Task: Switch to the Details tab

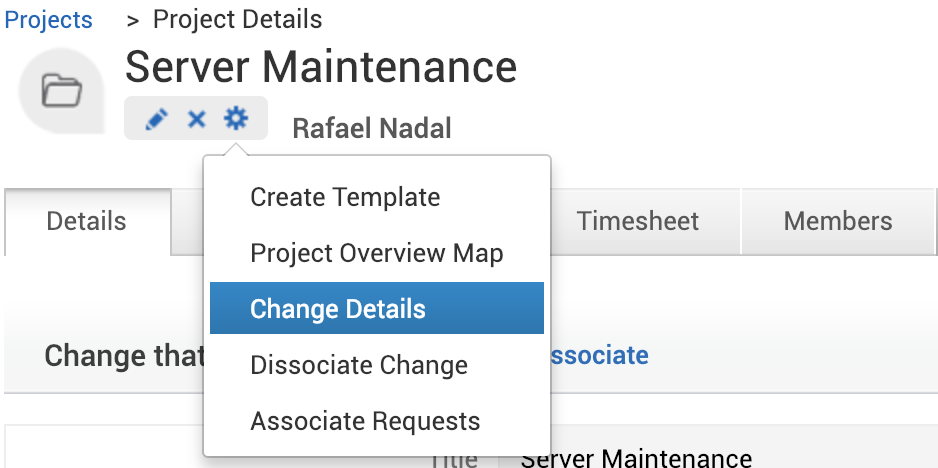Action: pos(87,221)
